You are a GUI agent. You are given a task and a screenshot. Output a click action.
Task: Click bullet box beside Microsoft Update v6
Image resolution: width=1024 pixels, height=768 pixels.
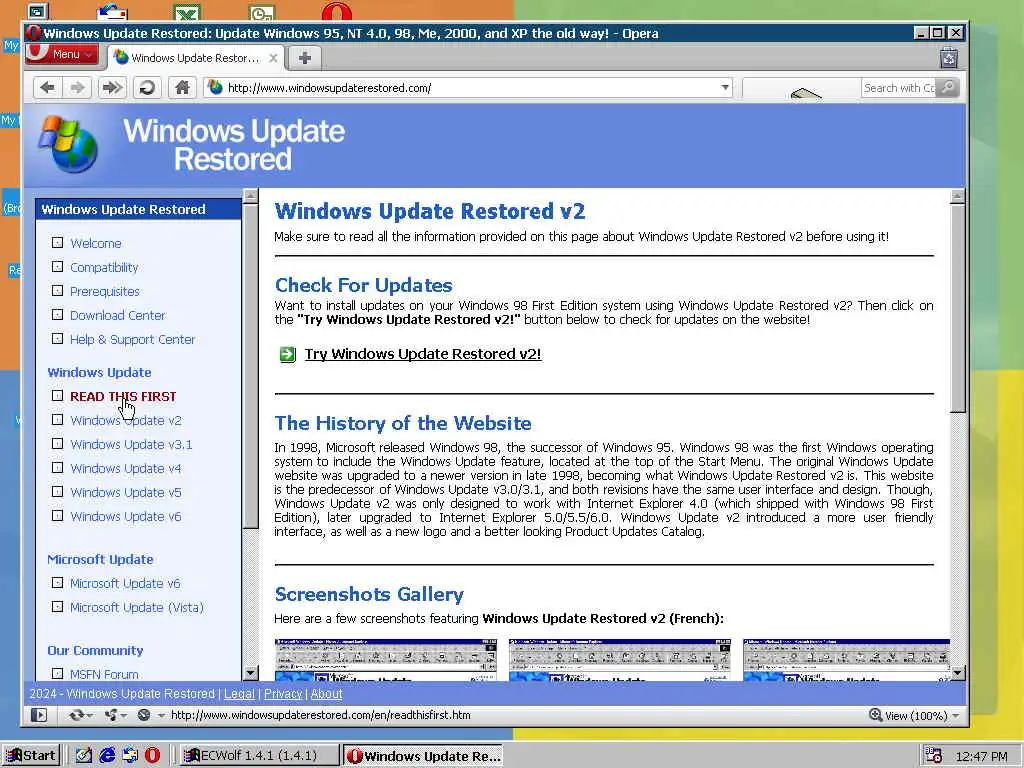[x=57, y=583]
